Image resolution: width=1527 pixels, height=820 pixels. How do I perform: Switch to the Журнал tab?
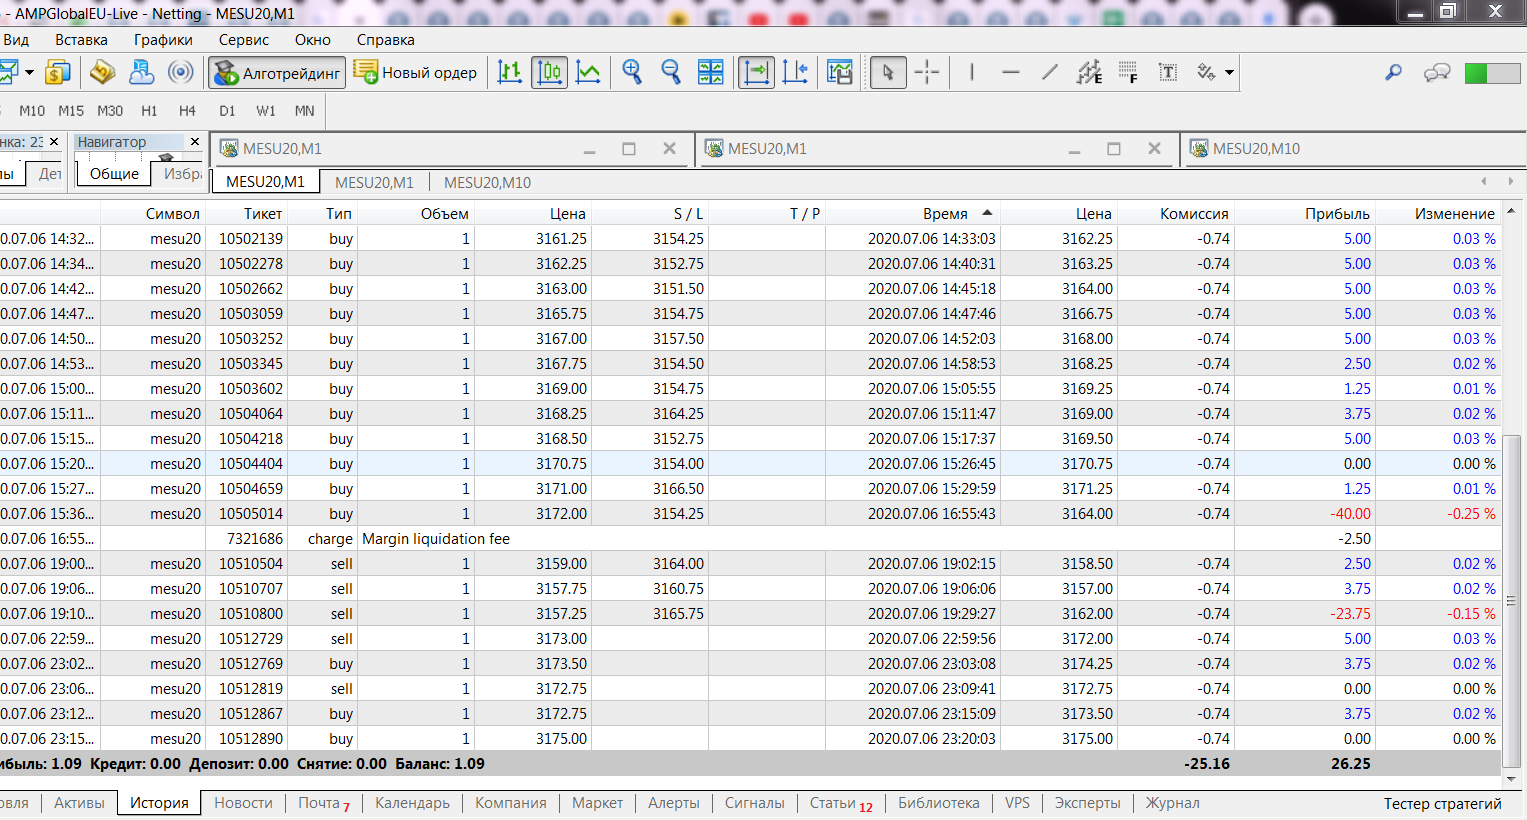click(1172, 803)
